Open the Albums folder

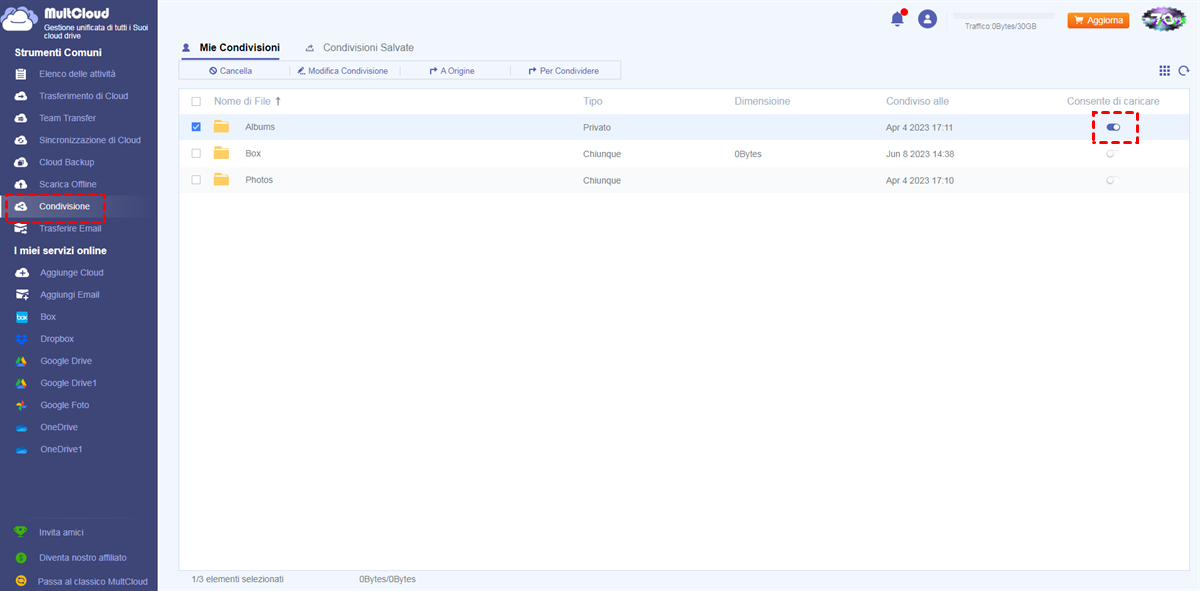pos(259,127)
